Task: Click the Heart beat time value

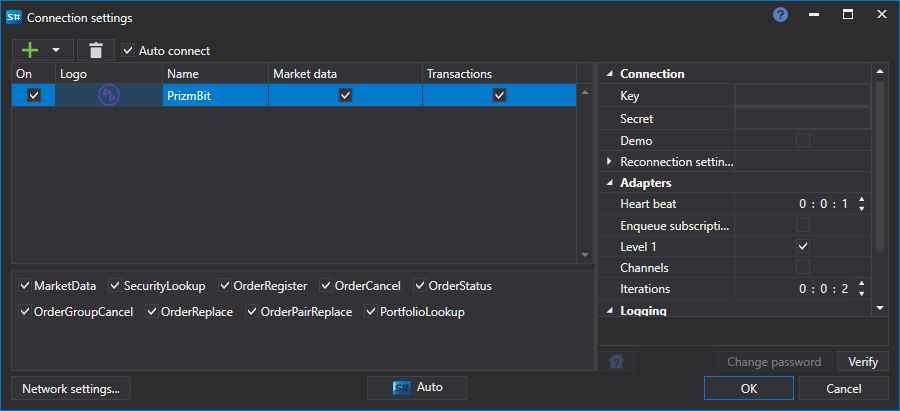Action: 823,204
